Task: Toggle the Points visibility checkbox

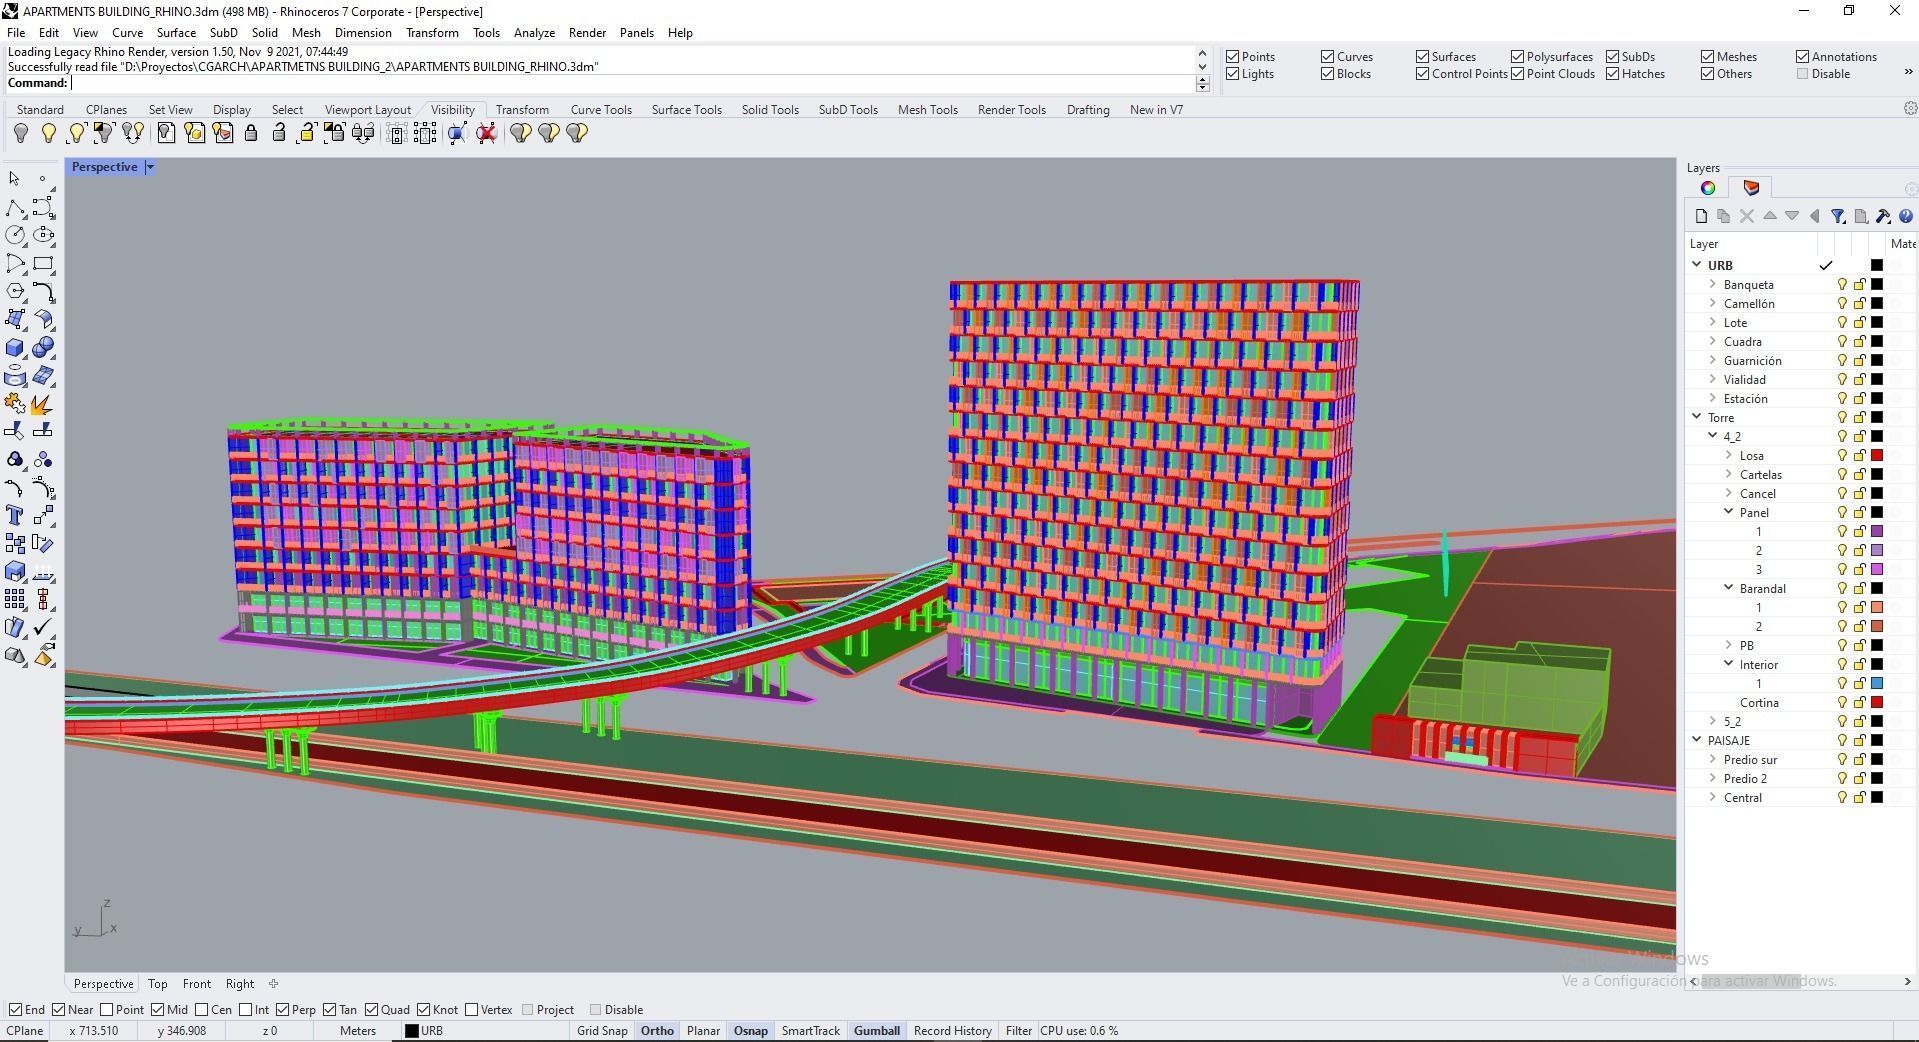Action: tap(1232, 57)
